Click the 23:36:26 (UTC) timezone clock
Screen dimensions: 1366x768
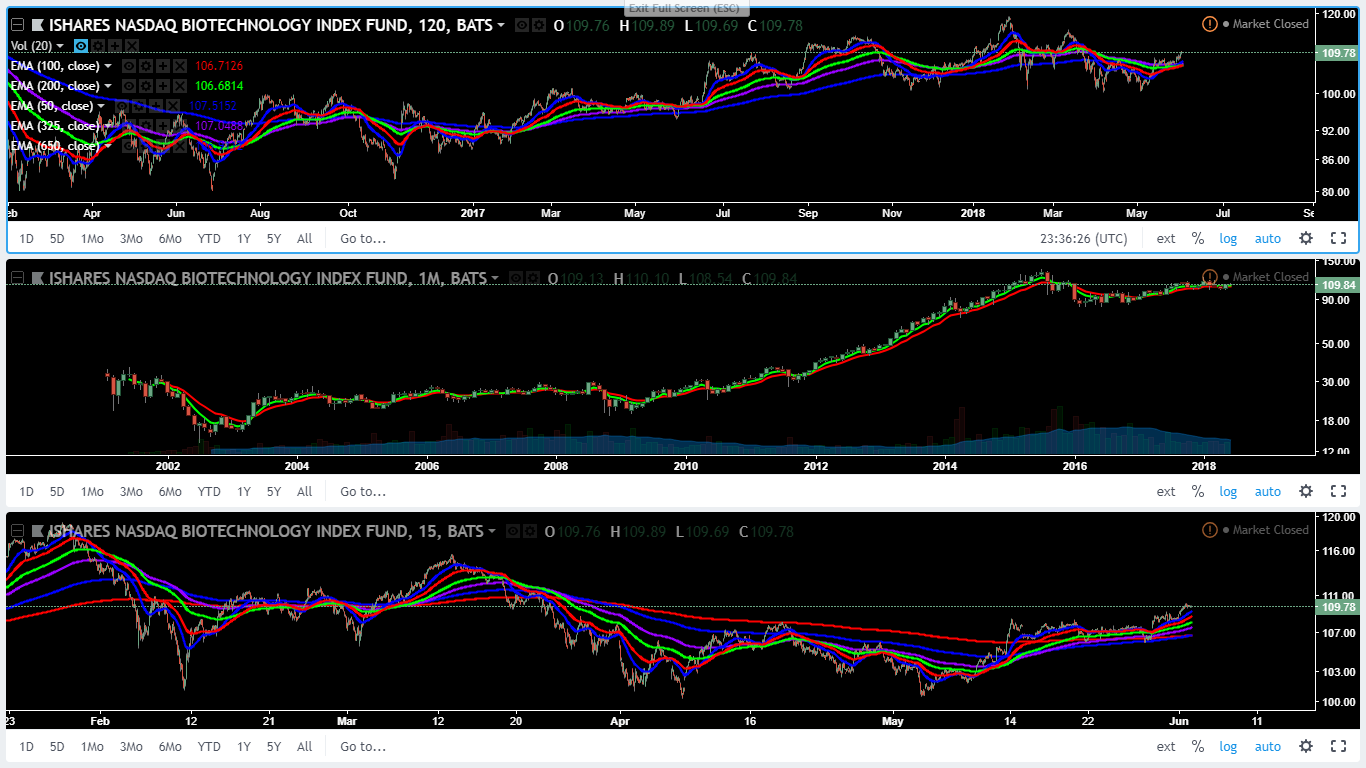(x=1084, y=239)
